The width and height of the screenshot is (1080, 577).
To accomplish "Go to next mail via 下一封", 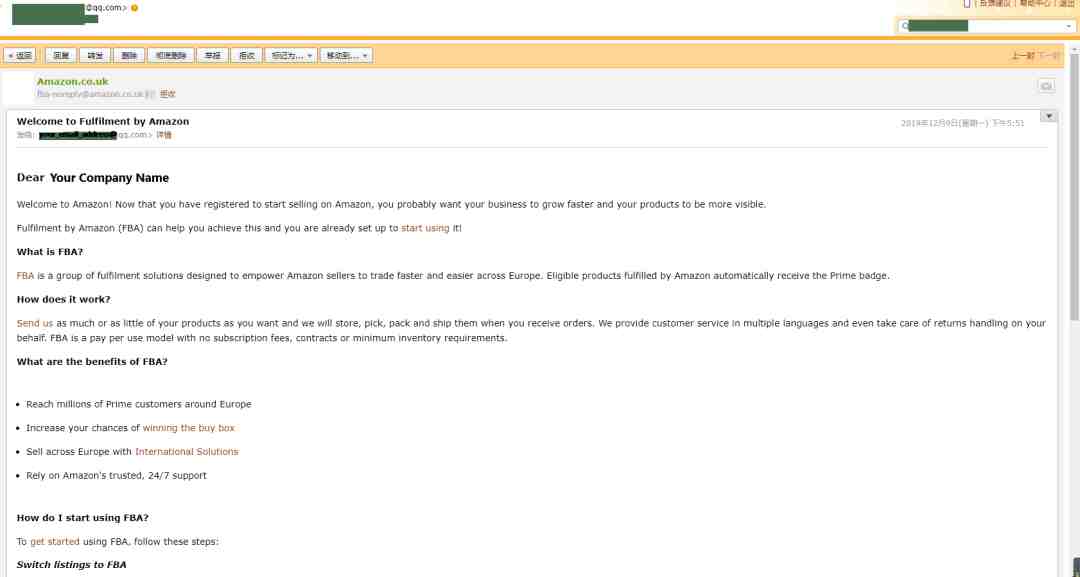I will click(x=1049, y=56).
